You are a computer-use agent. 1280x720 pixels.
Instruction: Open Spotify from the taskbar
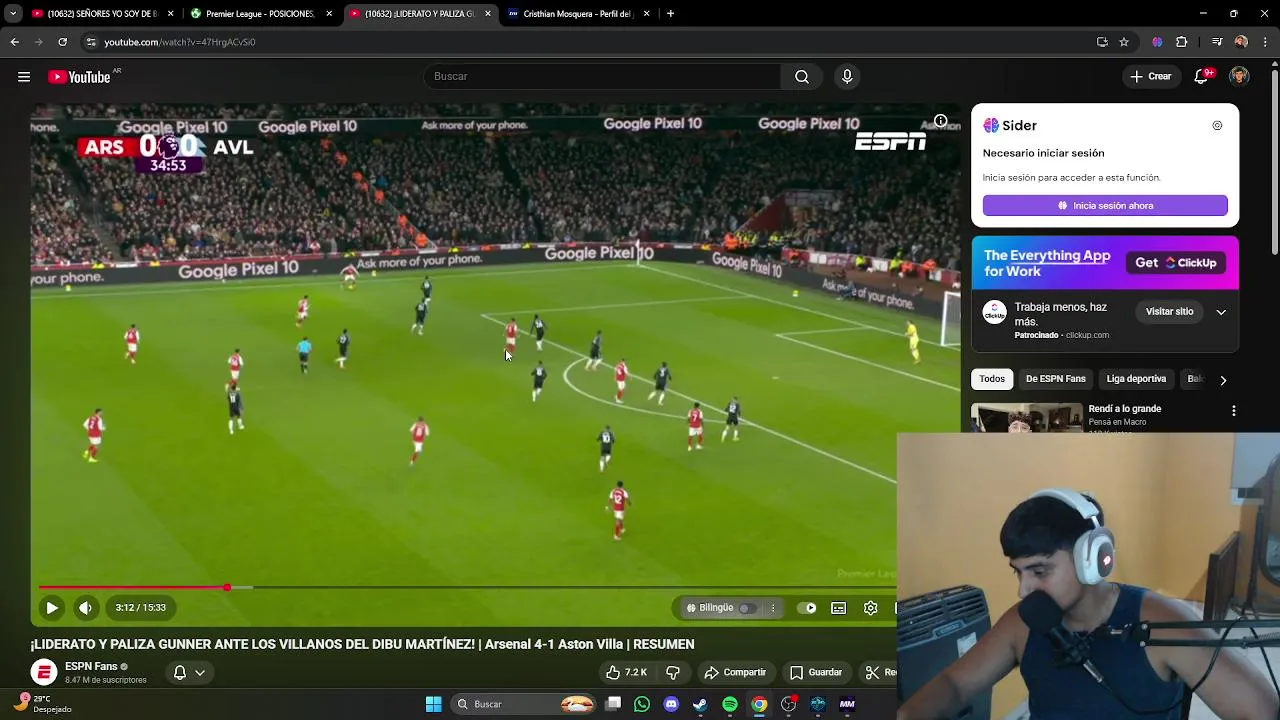point(730,704)
